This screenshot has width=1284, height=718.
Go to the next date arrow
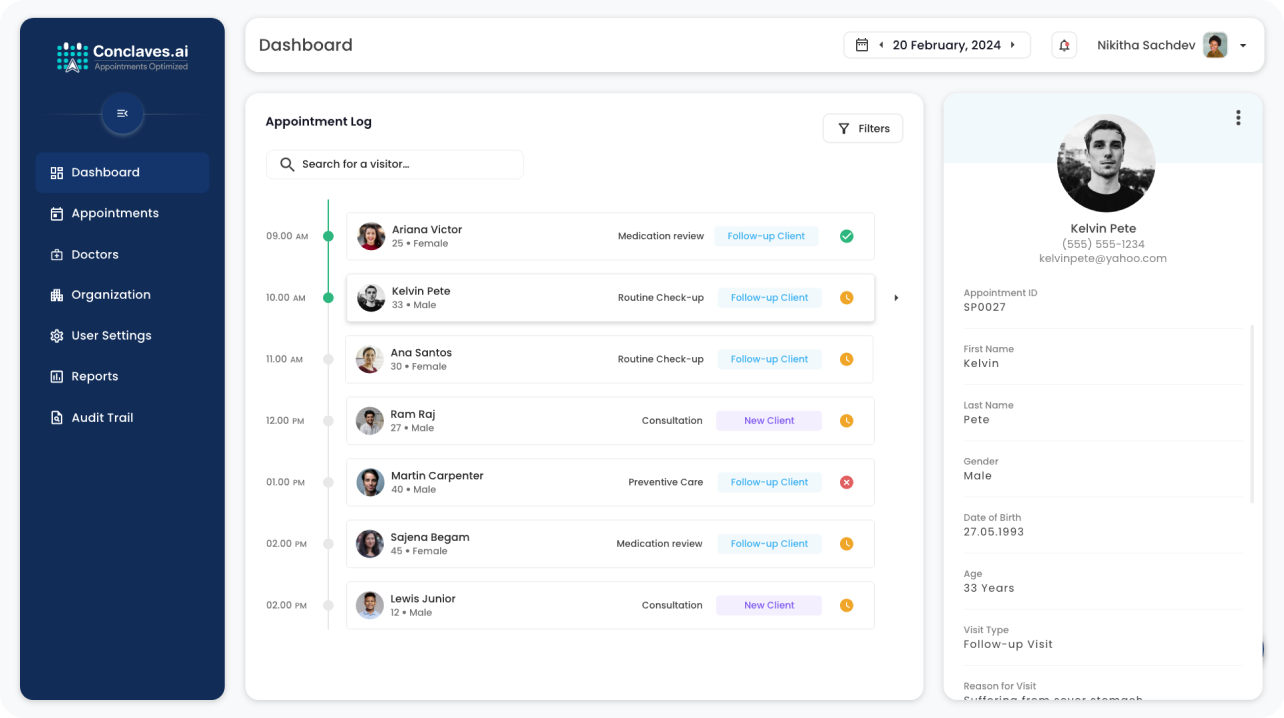tap(1012, 45)
